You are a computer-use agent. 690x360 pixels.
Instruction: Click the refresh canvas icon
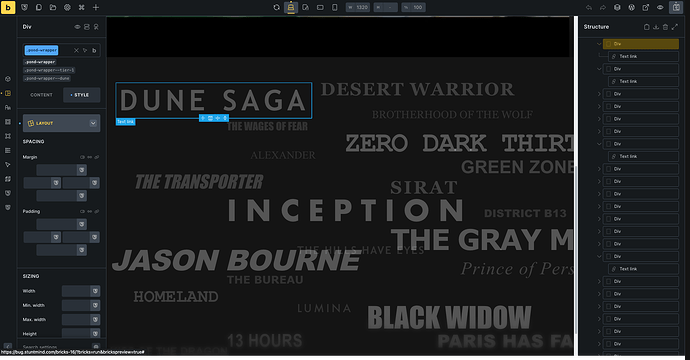276,7
